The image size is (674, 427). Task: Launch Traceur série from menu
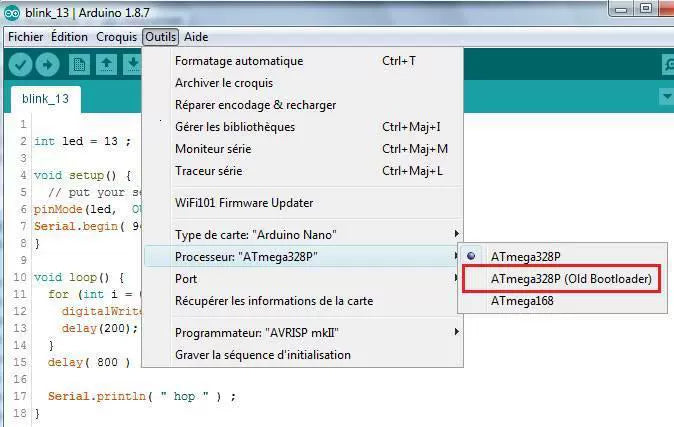coord(303,171)
